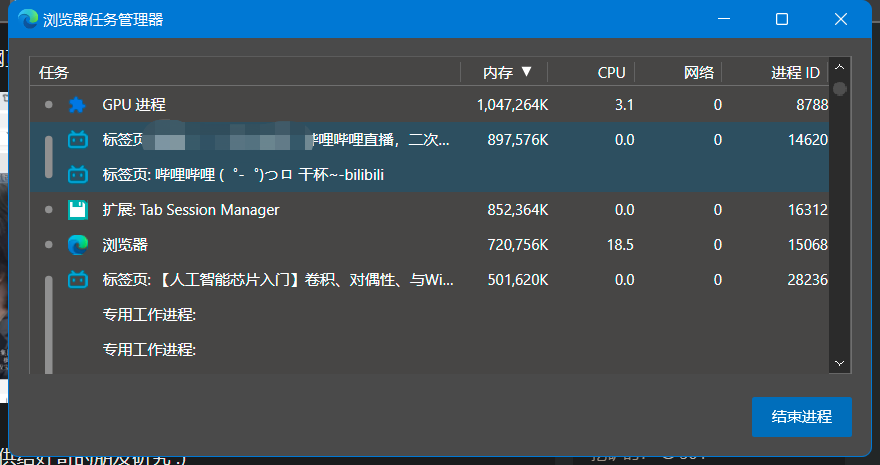Select the second 专用工作进程 row
The height and width of the screenshot is (465, 880).
pyautogui.click(x=429, y=349)
